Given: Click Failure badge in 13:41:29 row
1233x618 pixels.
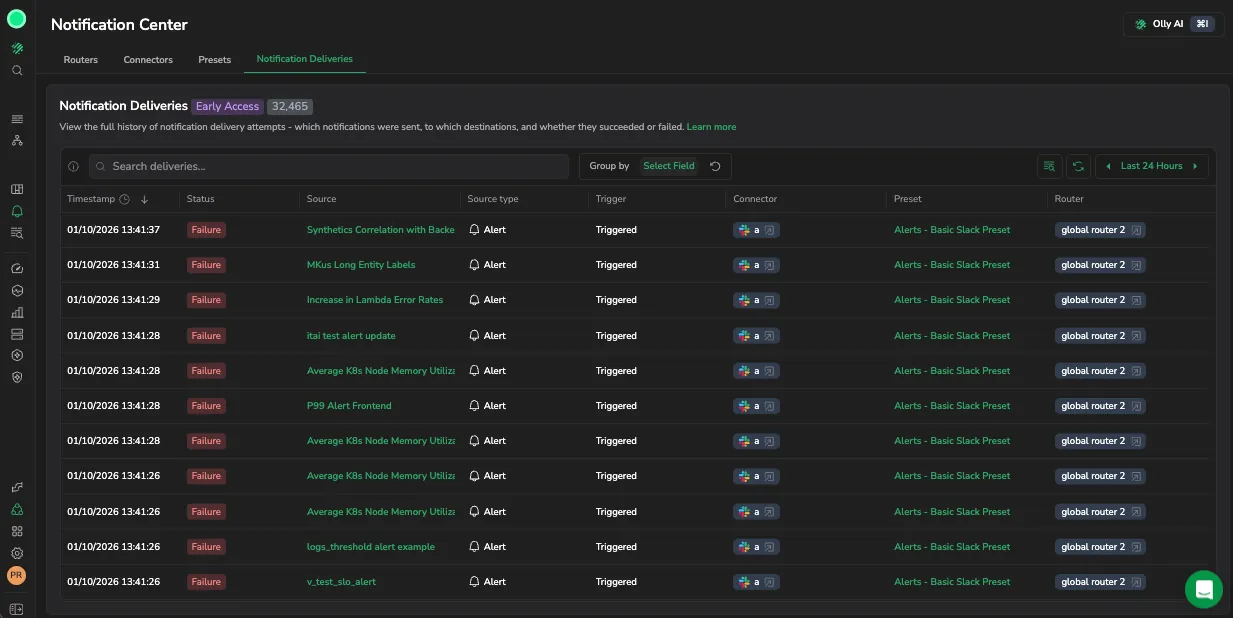Looking at the screenshot, I should pyautogui.click(x=206, y=300).
